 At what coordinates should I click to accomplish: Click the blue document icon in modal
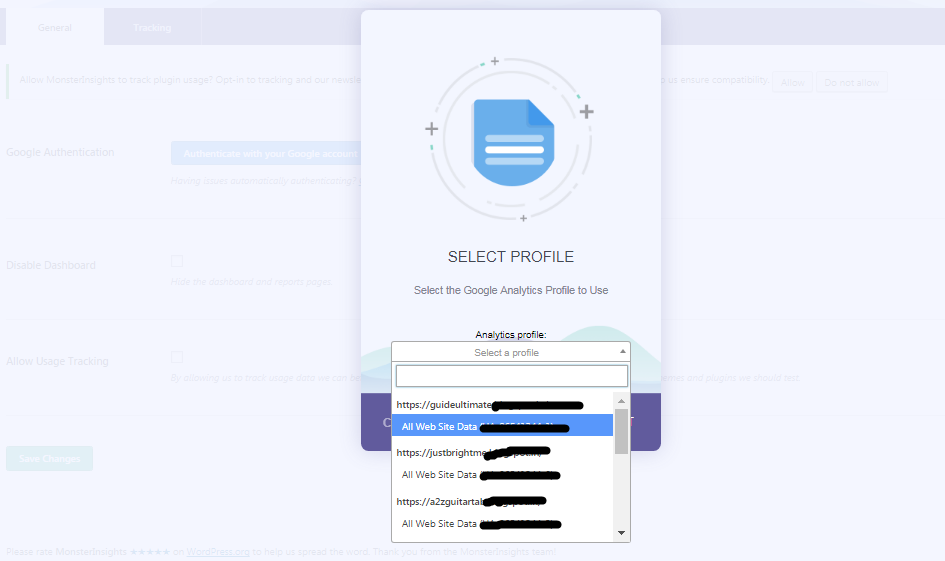pyautogui.click(x=513, y=142)
